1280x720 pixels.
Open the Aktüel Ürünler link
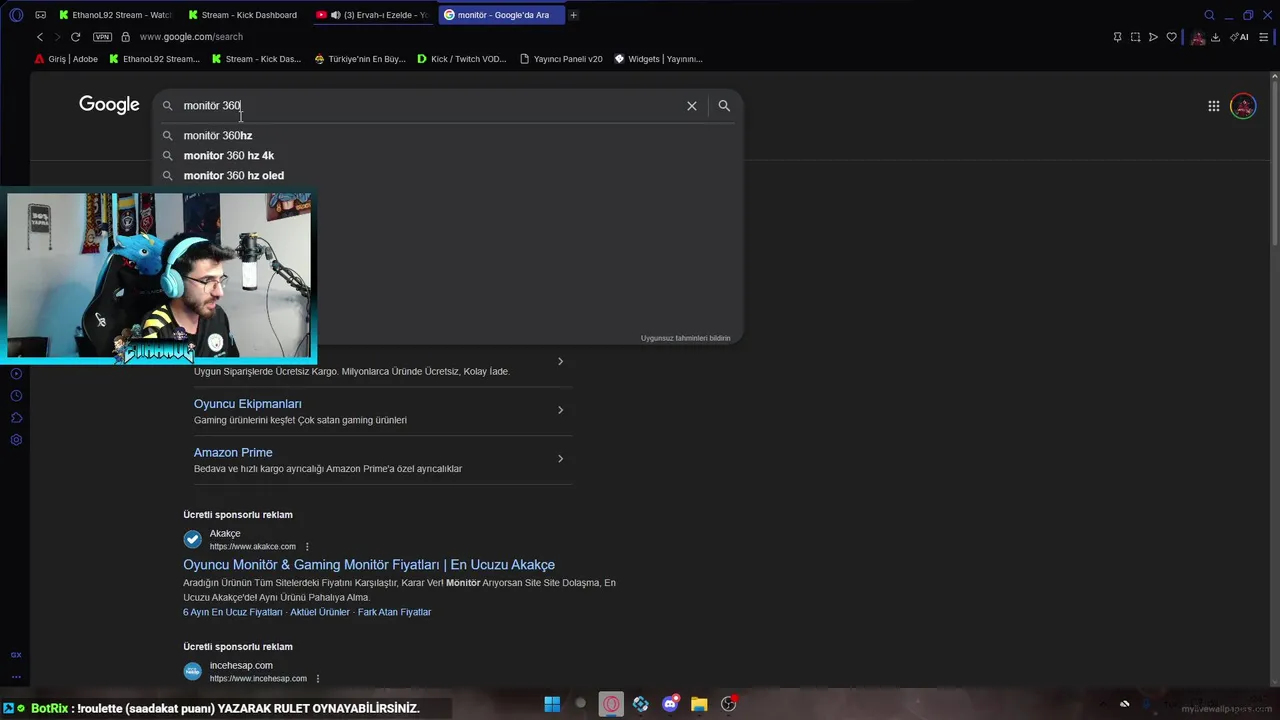320,612
